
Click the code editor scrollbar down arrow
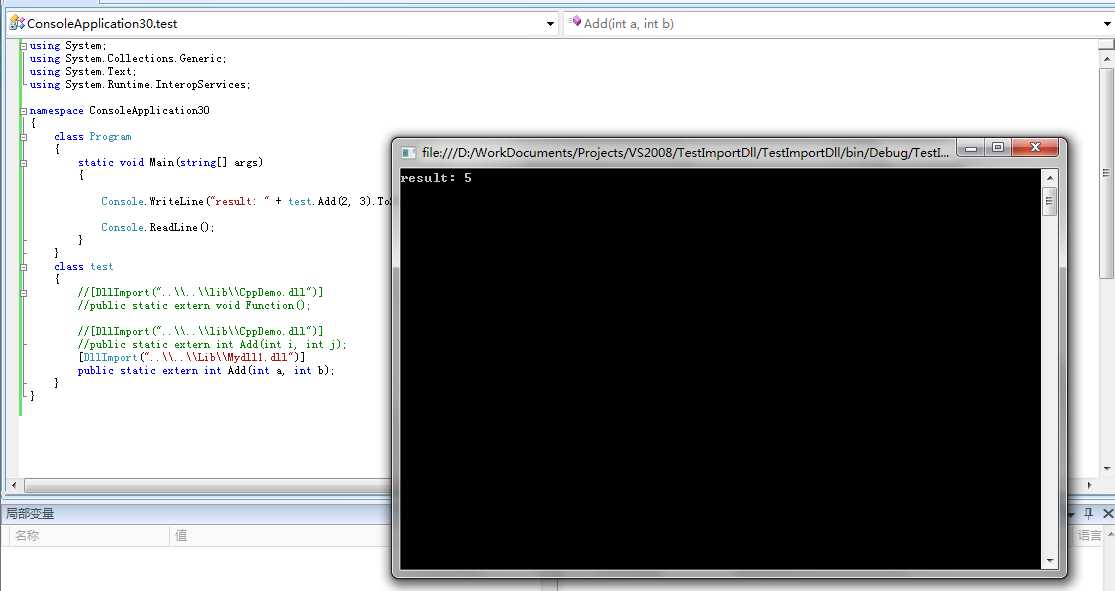click(1106, 469)
